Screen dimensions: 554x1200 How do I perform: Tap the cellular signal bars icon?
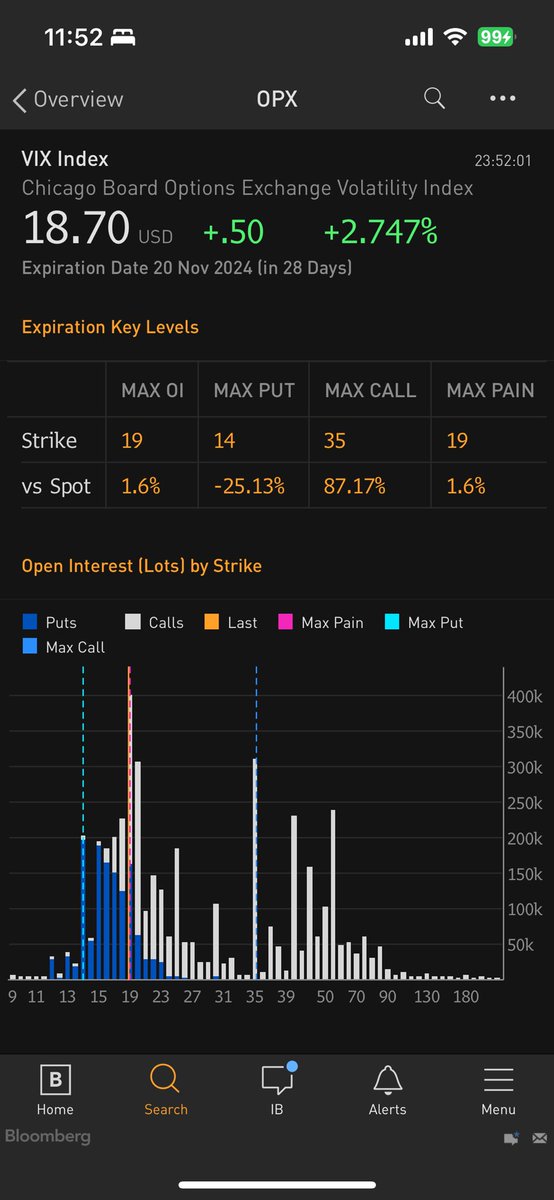[419, 38]
